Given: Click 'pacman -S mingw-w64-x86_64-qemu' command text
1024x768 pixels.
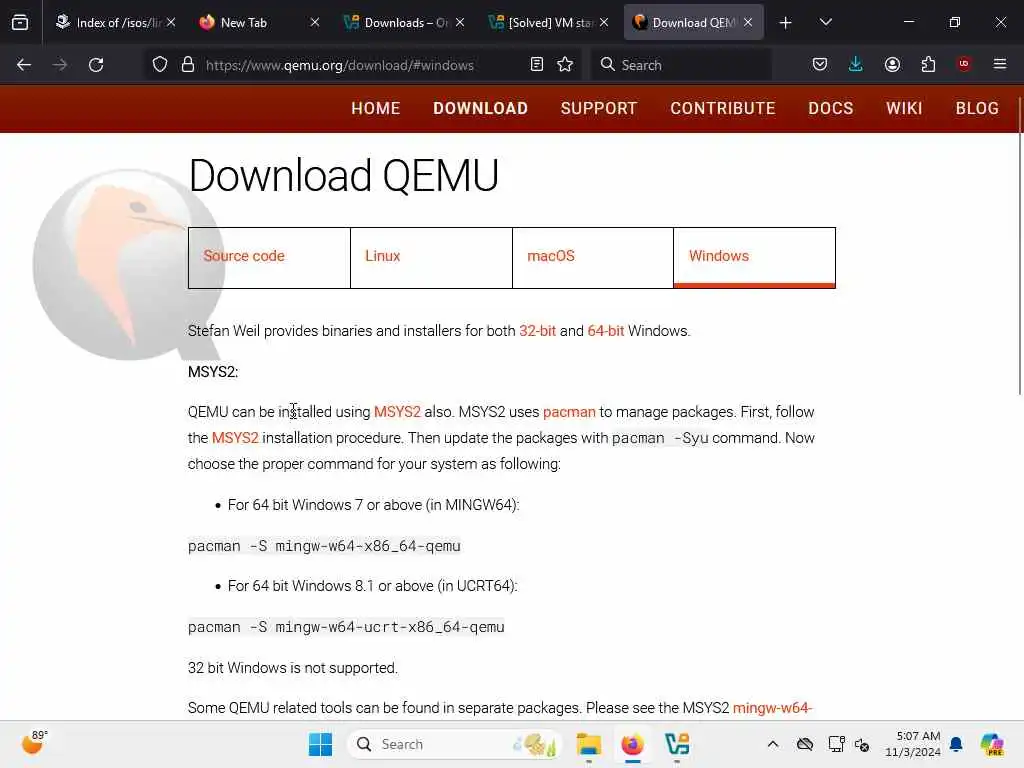Looking at the screenshot, I should (x=324, y=546).
